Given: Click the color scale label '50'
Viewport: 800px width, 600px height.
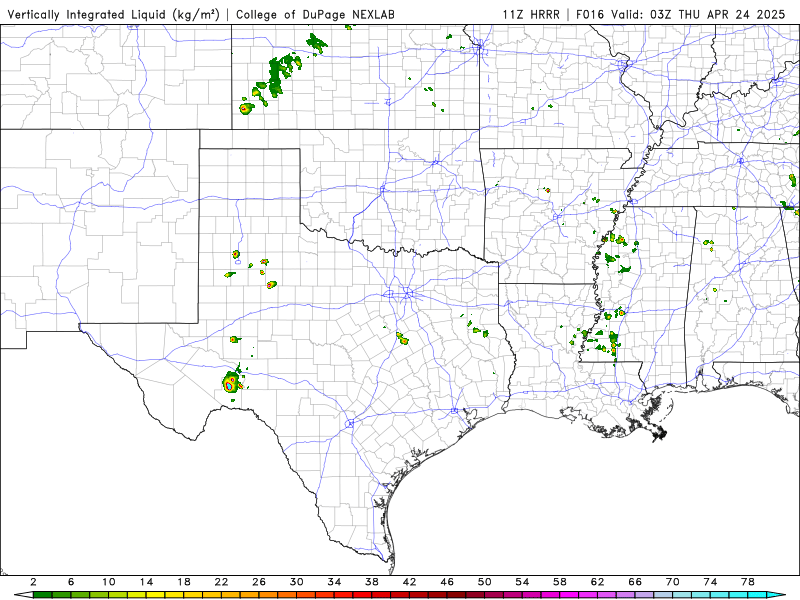Looking at the screenshot, I should pyautogui.click(x=485, y=582).
